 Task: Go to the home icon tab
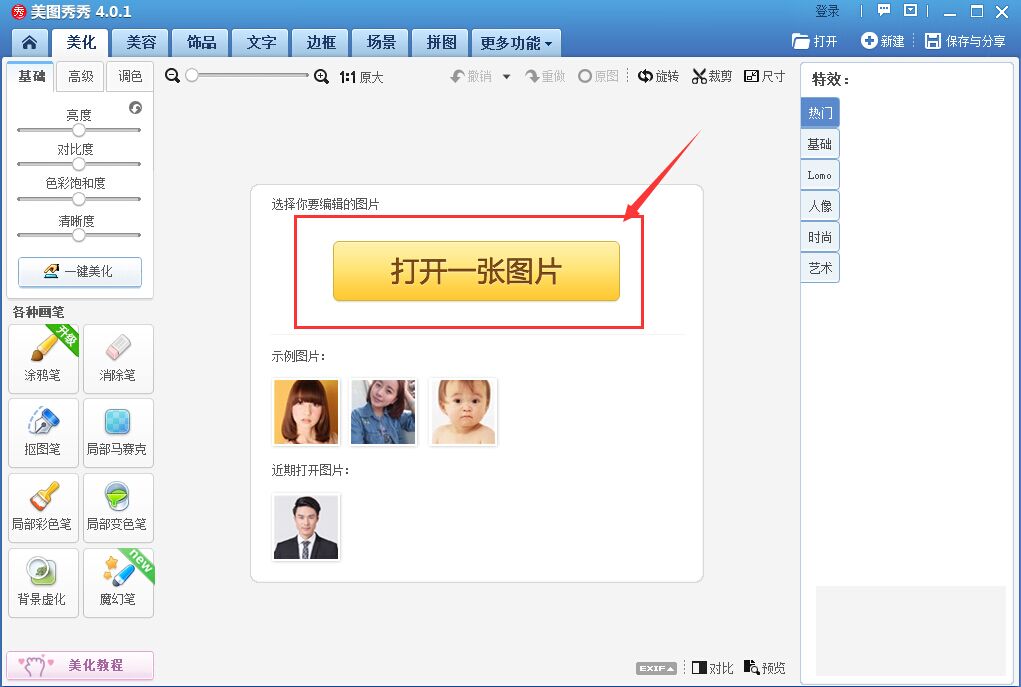[30, 43]
